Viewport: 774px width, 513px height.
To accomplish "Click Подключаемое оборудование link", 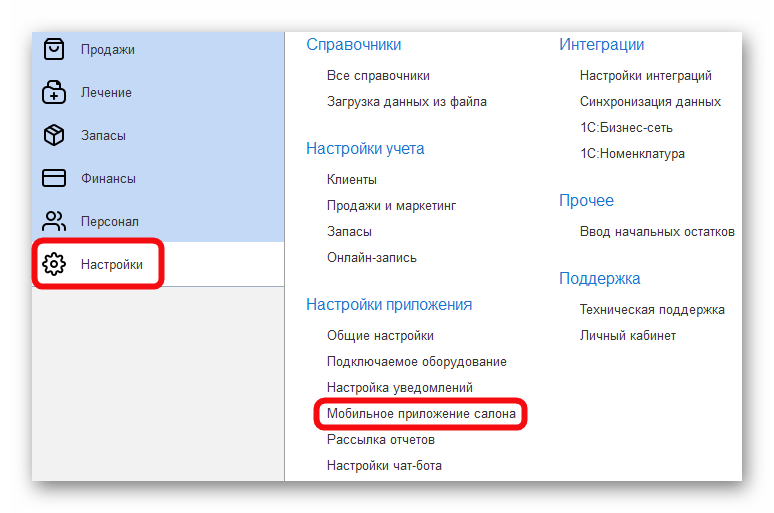I will pyautogui.click(x=416, y=361).
